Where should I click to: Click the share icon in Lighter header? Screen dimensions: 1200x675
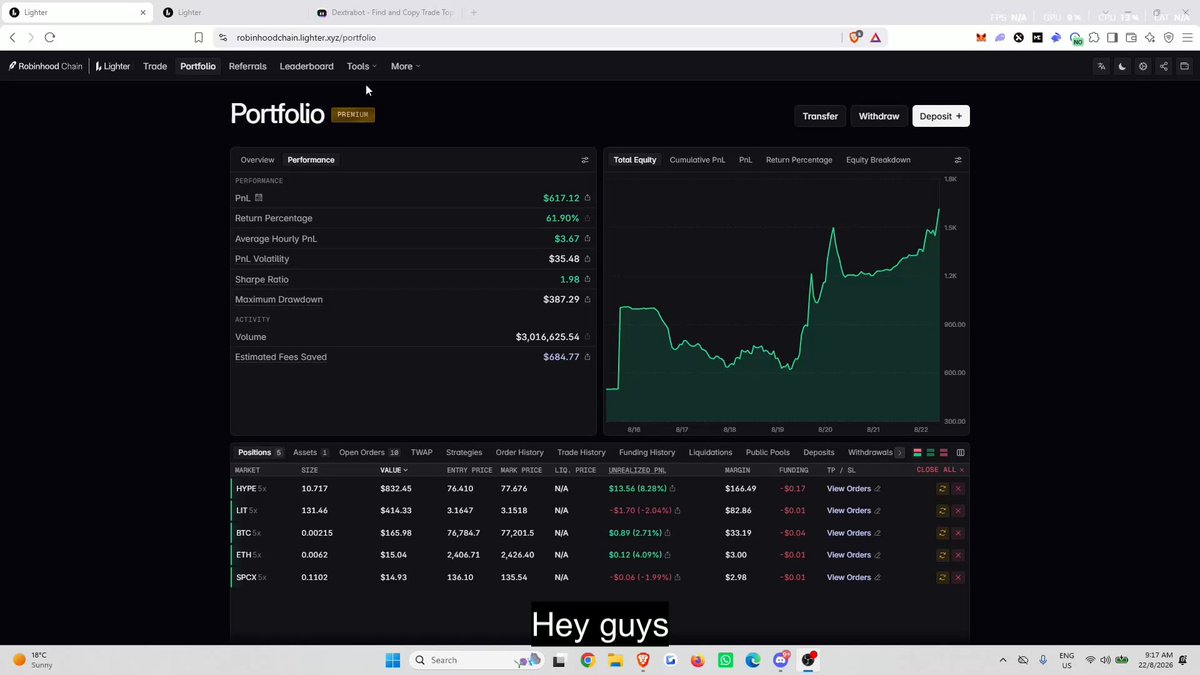[x=1164, y=66]
